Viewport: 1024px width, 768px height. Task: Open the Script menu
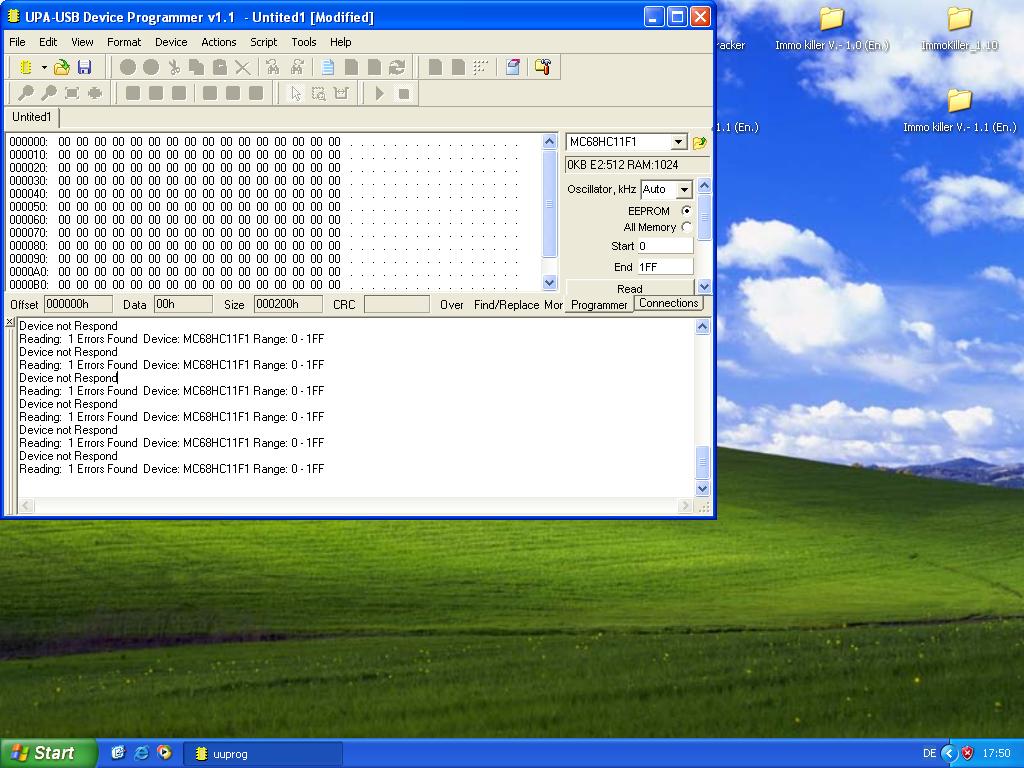263,42
